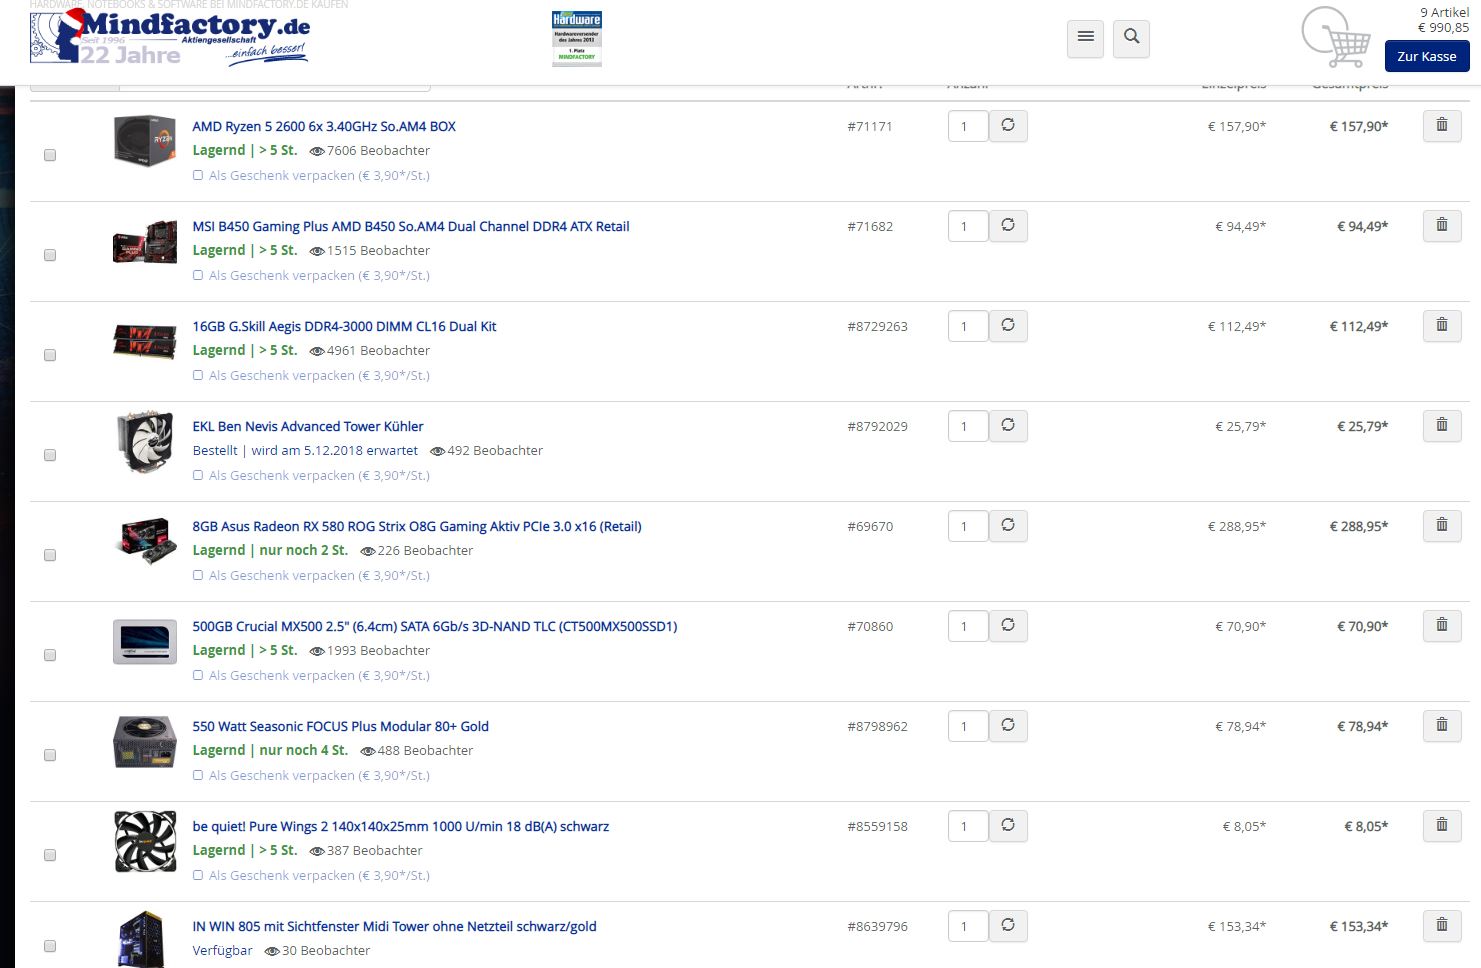This screenshot has width=1481, height=968.
Task: Enable gift wrapping for G.Skill Aegis RAM
Action: 198,375
